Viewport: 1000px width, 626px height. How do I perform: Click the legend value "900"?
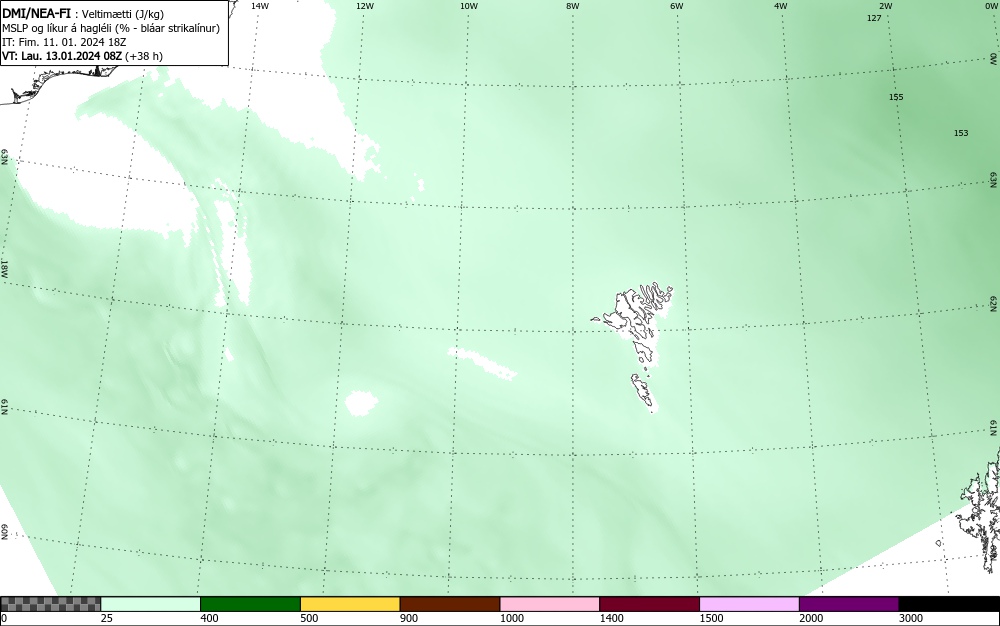(409, 618)
